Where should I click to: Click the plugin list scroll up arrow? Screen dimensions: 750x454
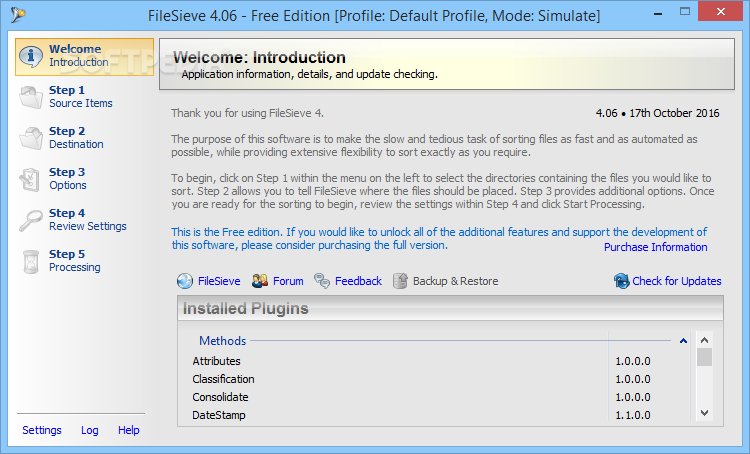pos(704,340)
